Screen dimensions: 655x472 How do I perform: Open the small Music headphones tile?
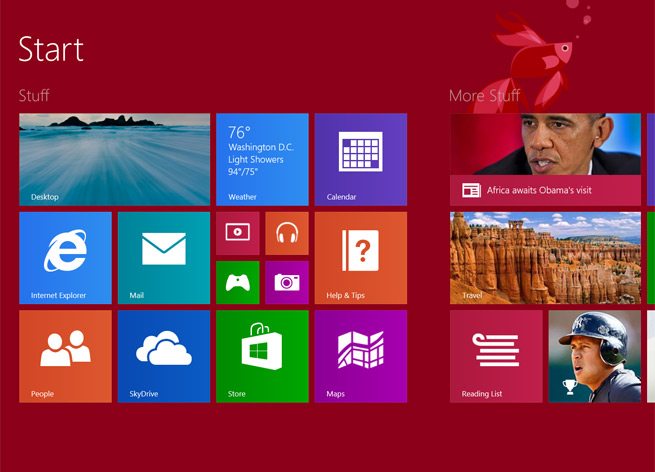point(287,233)
